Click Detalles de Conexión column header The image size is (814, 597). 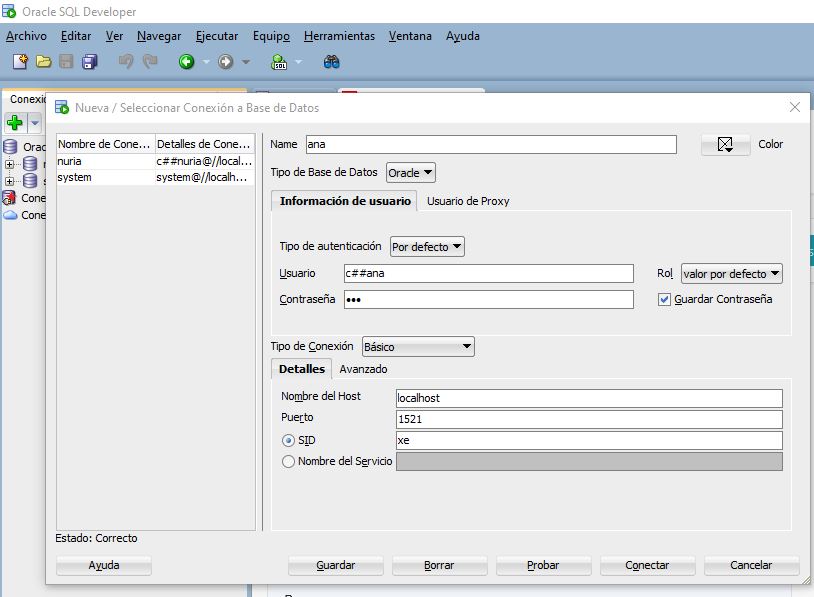205,144
